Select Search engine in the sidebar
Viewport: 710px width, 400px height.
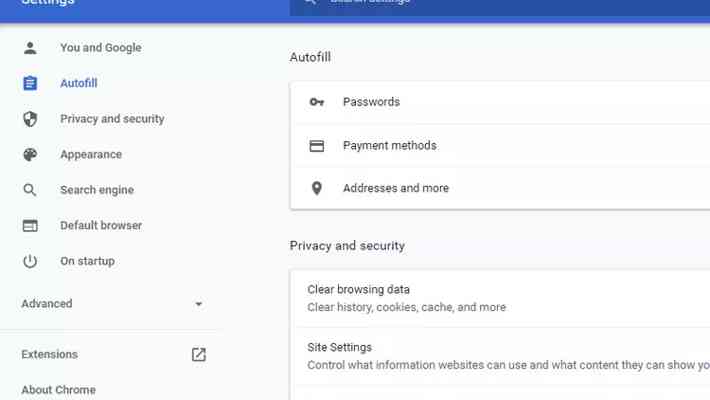pos(97,190)
